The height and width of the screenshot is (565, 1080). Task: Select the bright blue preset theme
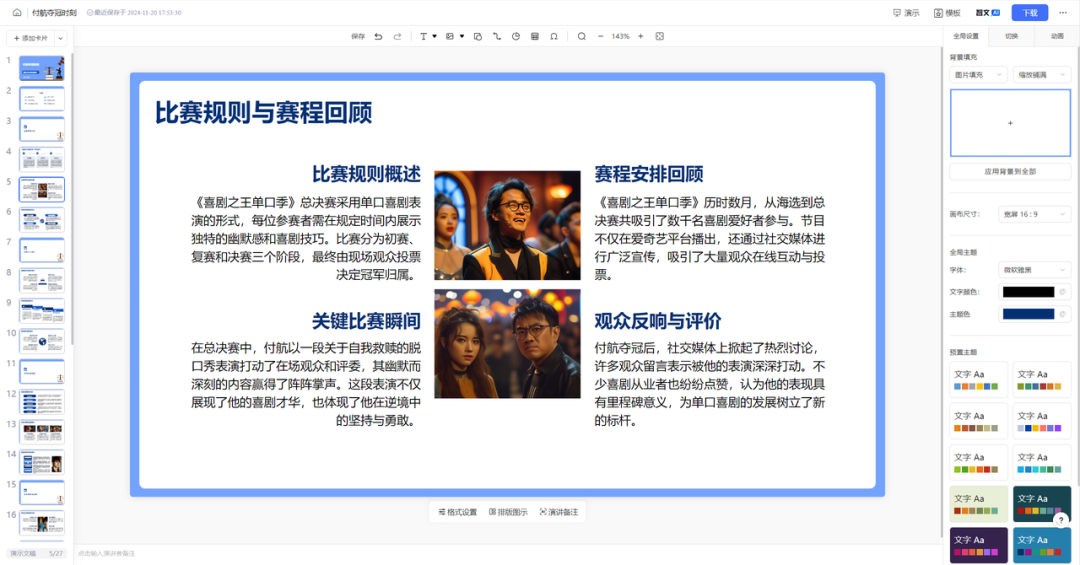(1042, 546)
